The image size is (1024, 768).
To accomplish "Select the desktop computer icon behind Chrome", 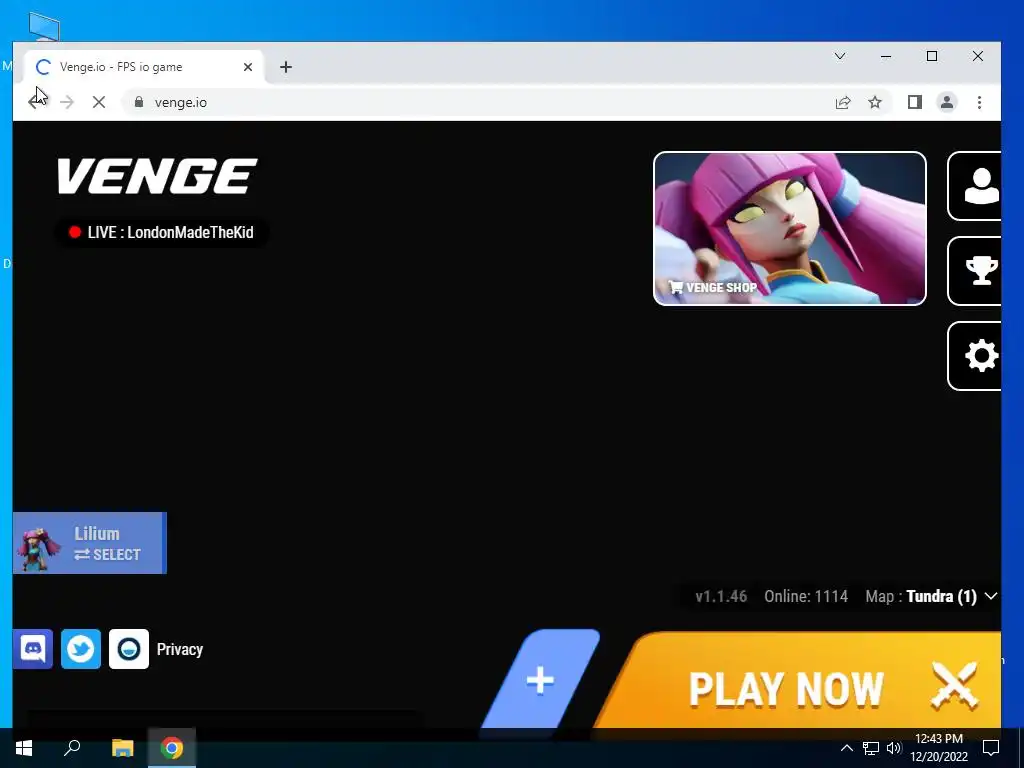I will click(44, 26).
